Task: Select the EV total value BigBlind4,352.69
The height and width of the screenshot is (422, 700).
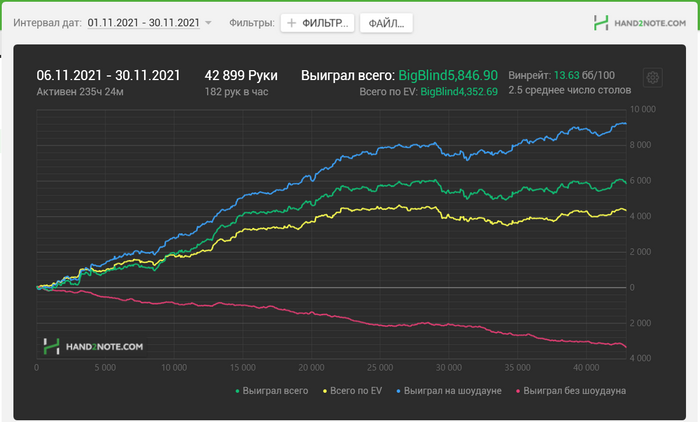Action: pyautogui.click(x=459, y=92)
